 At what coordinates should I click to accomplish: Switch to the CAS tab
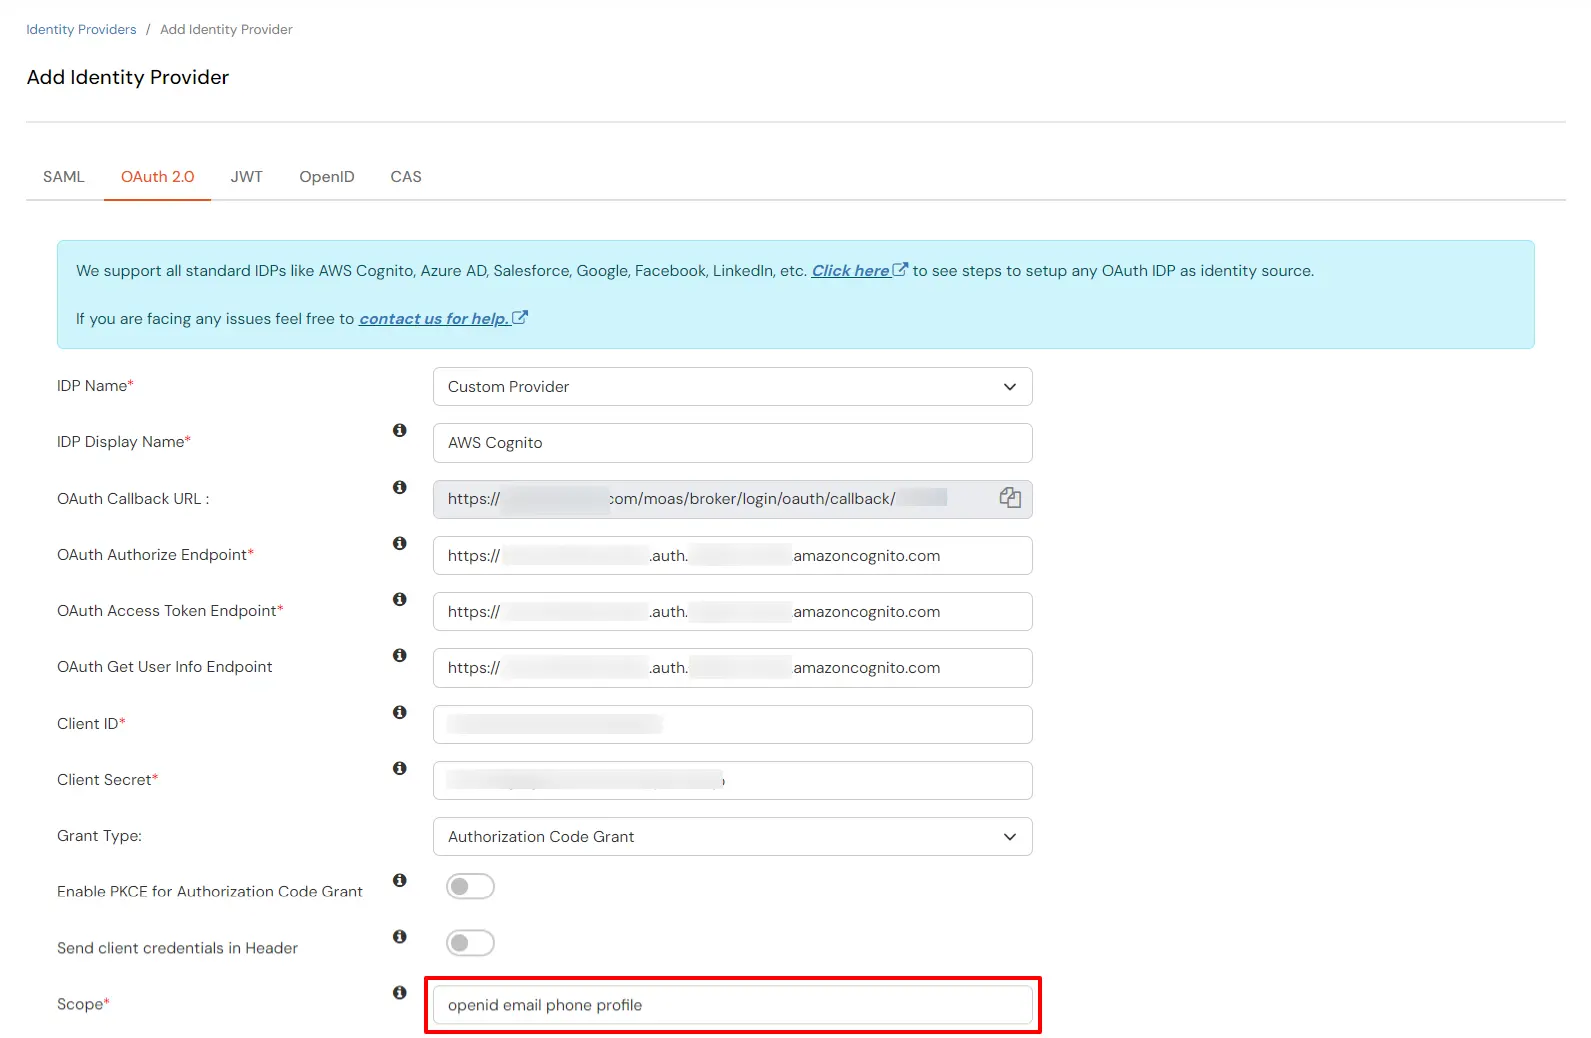[x=406, y=177]
